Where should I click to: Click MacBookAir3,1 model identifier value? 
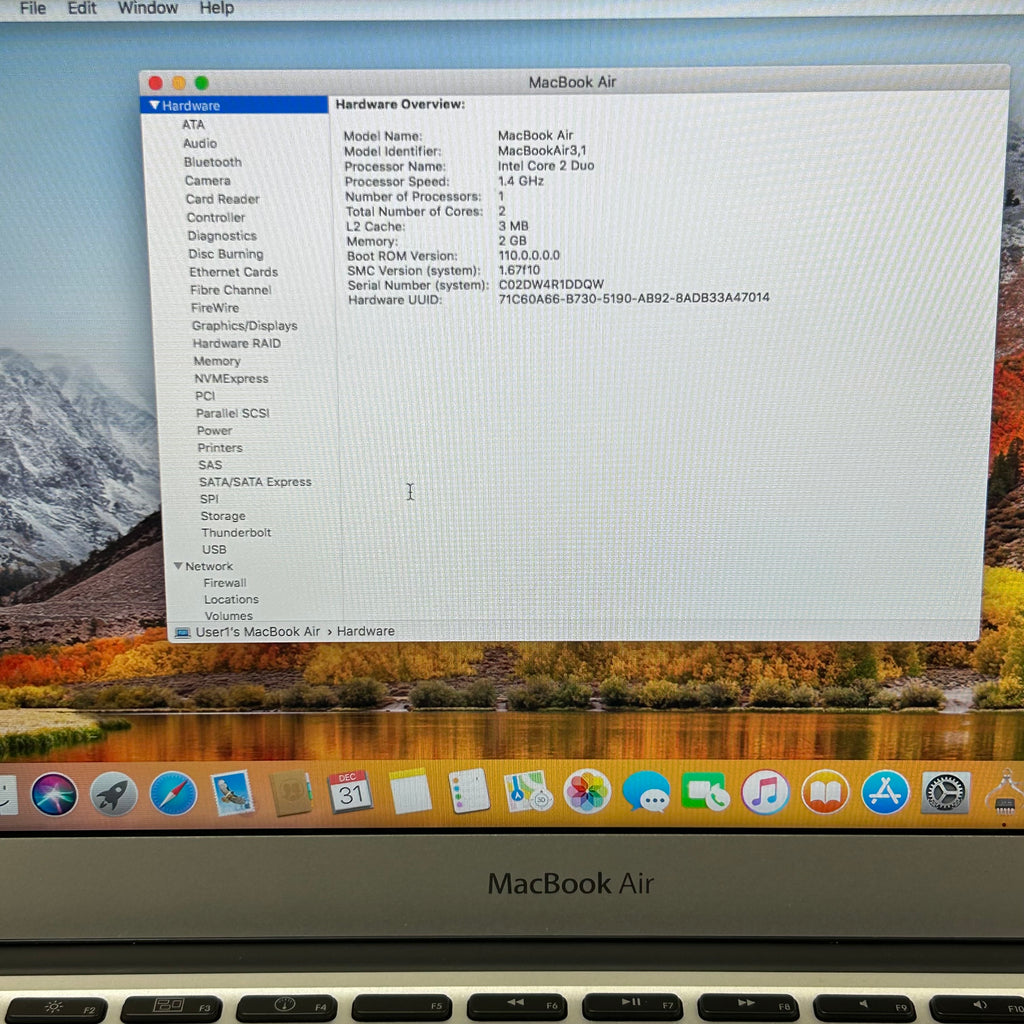pos(542,150)
